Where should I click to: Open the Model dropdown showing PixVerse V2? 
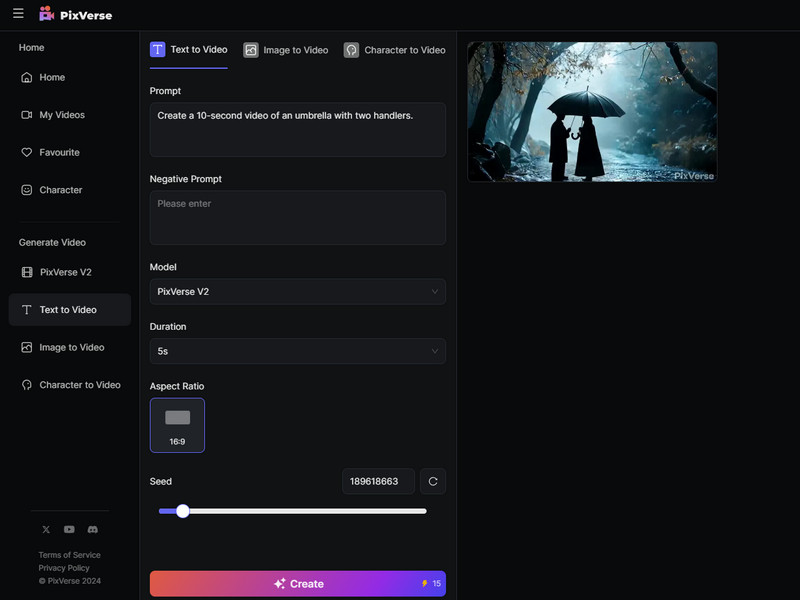pyautogui.click(x=297, y=291)
